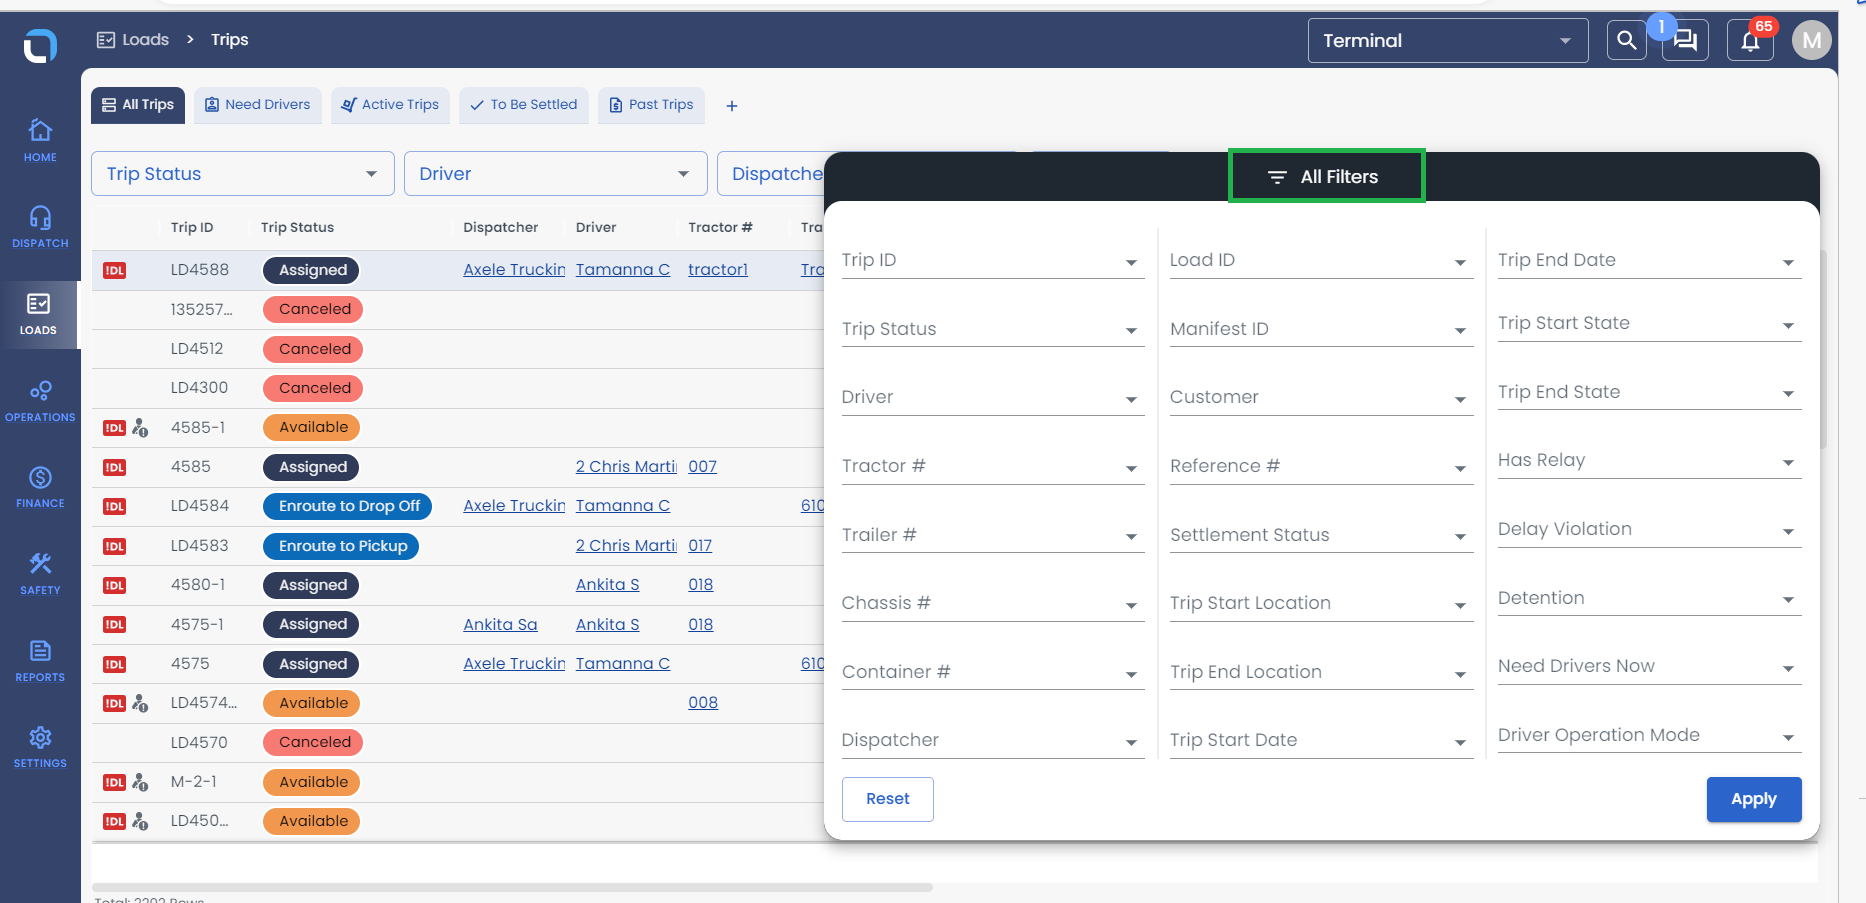
Task: Switch to the Past Trips tab
Action: point(651,105)
